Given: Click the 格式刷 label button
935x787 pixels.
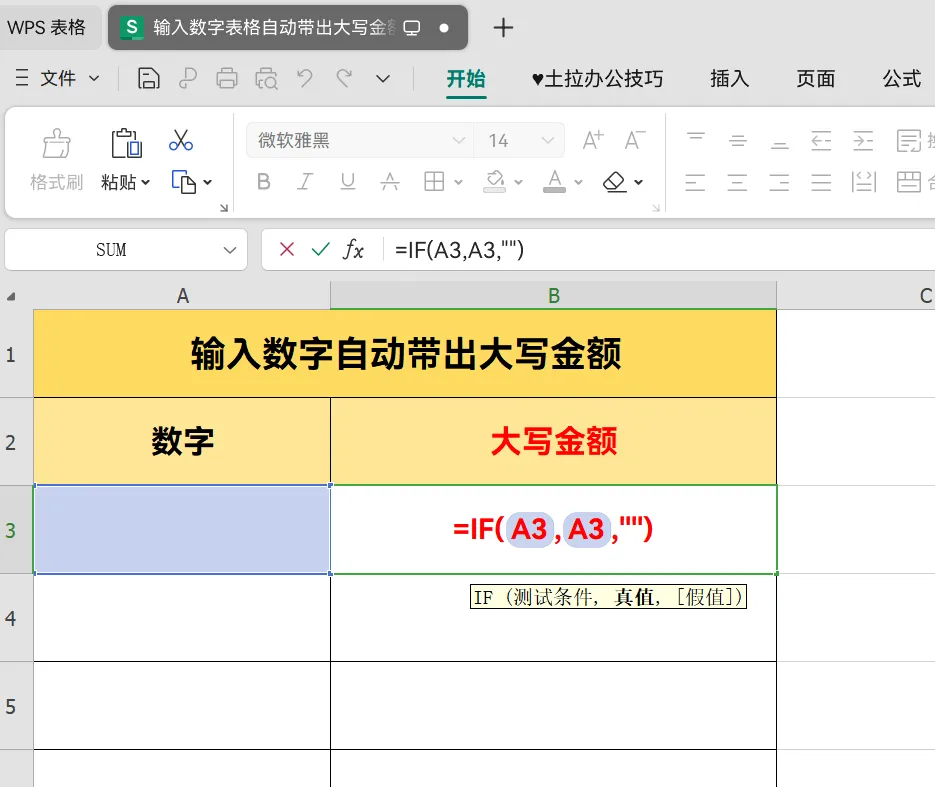Looking at the screenshot, I should click(57, 182).
